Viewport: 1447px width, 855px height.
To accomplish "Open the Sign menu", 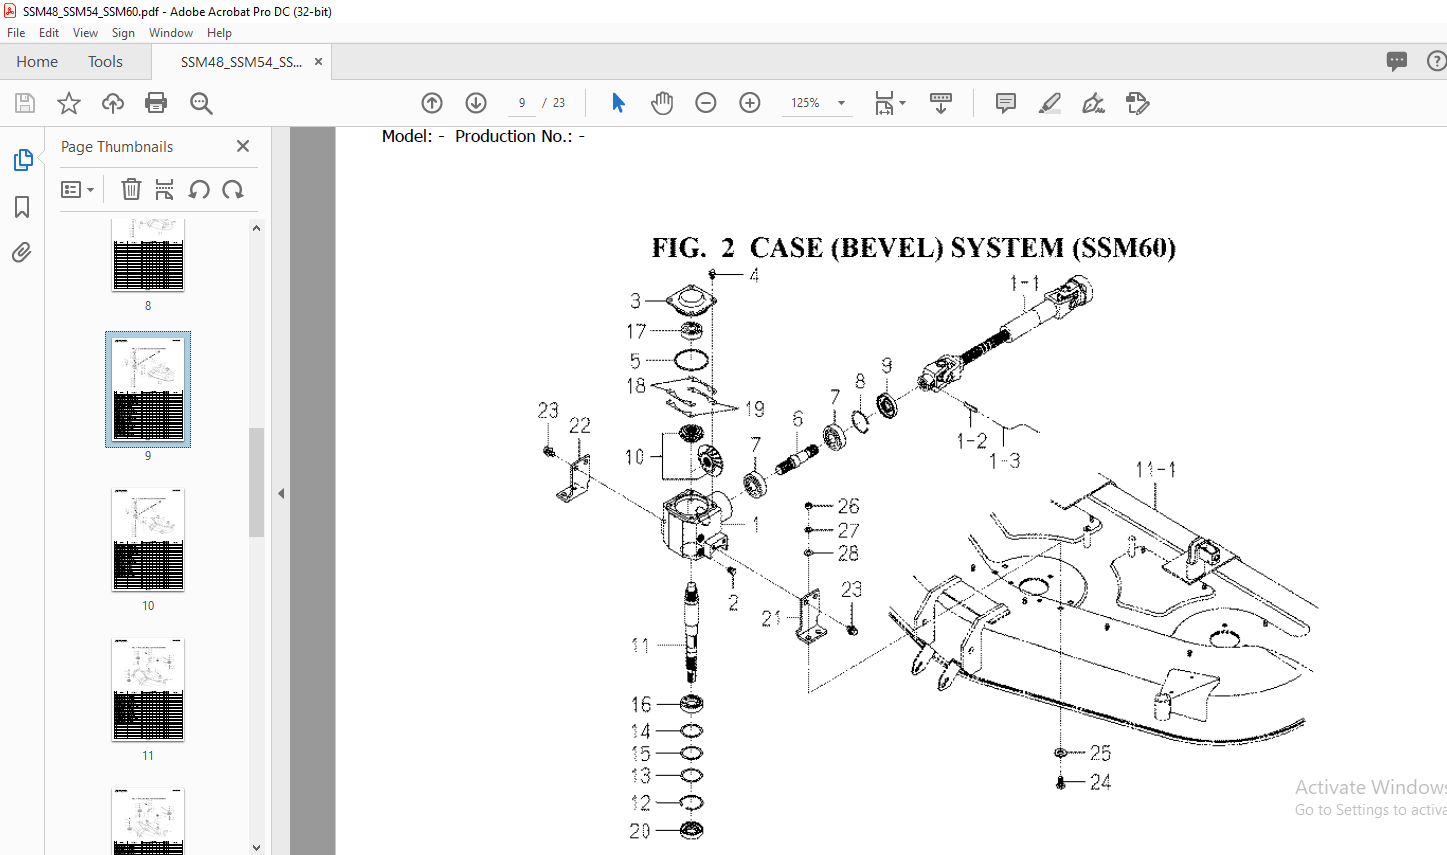I will click(x=123, y=33).
